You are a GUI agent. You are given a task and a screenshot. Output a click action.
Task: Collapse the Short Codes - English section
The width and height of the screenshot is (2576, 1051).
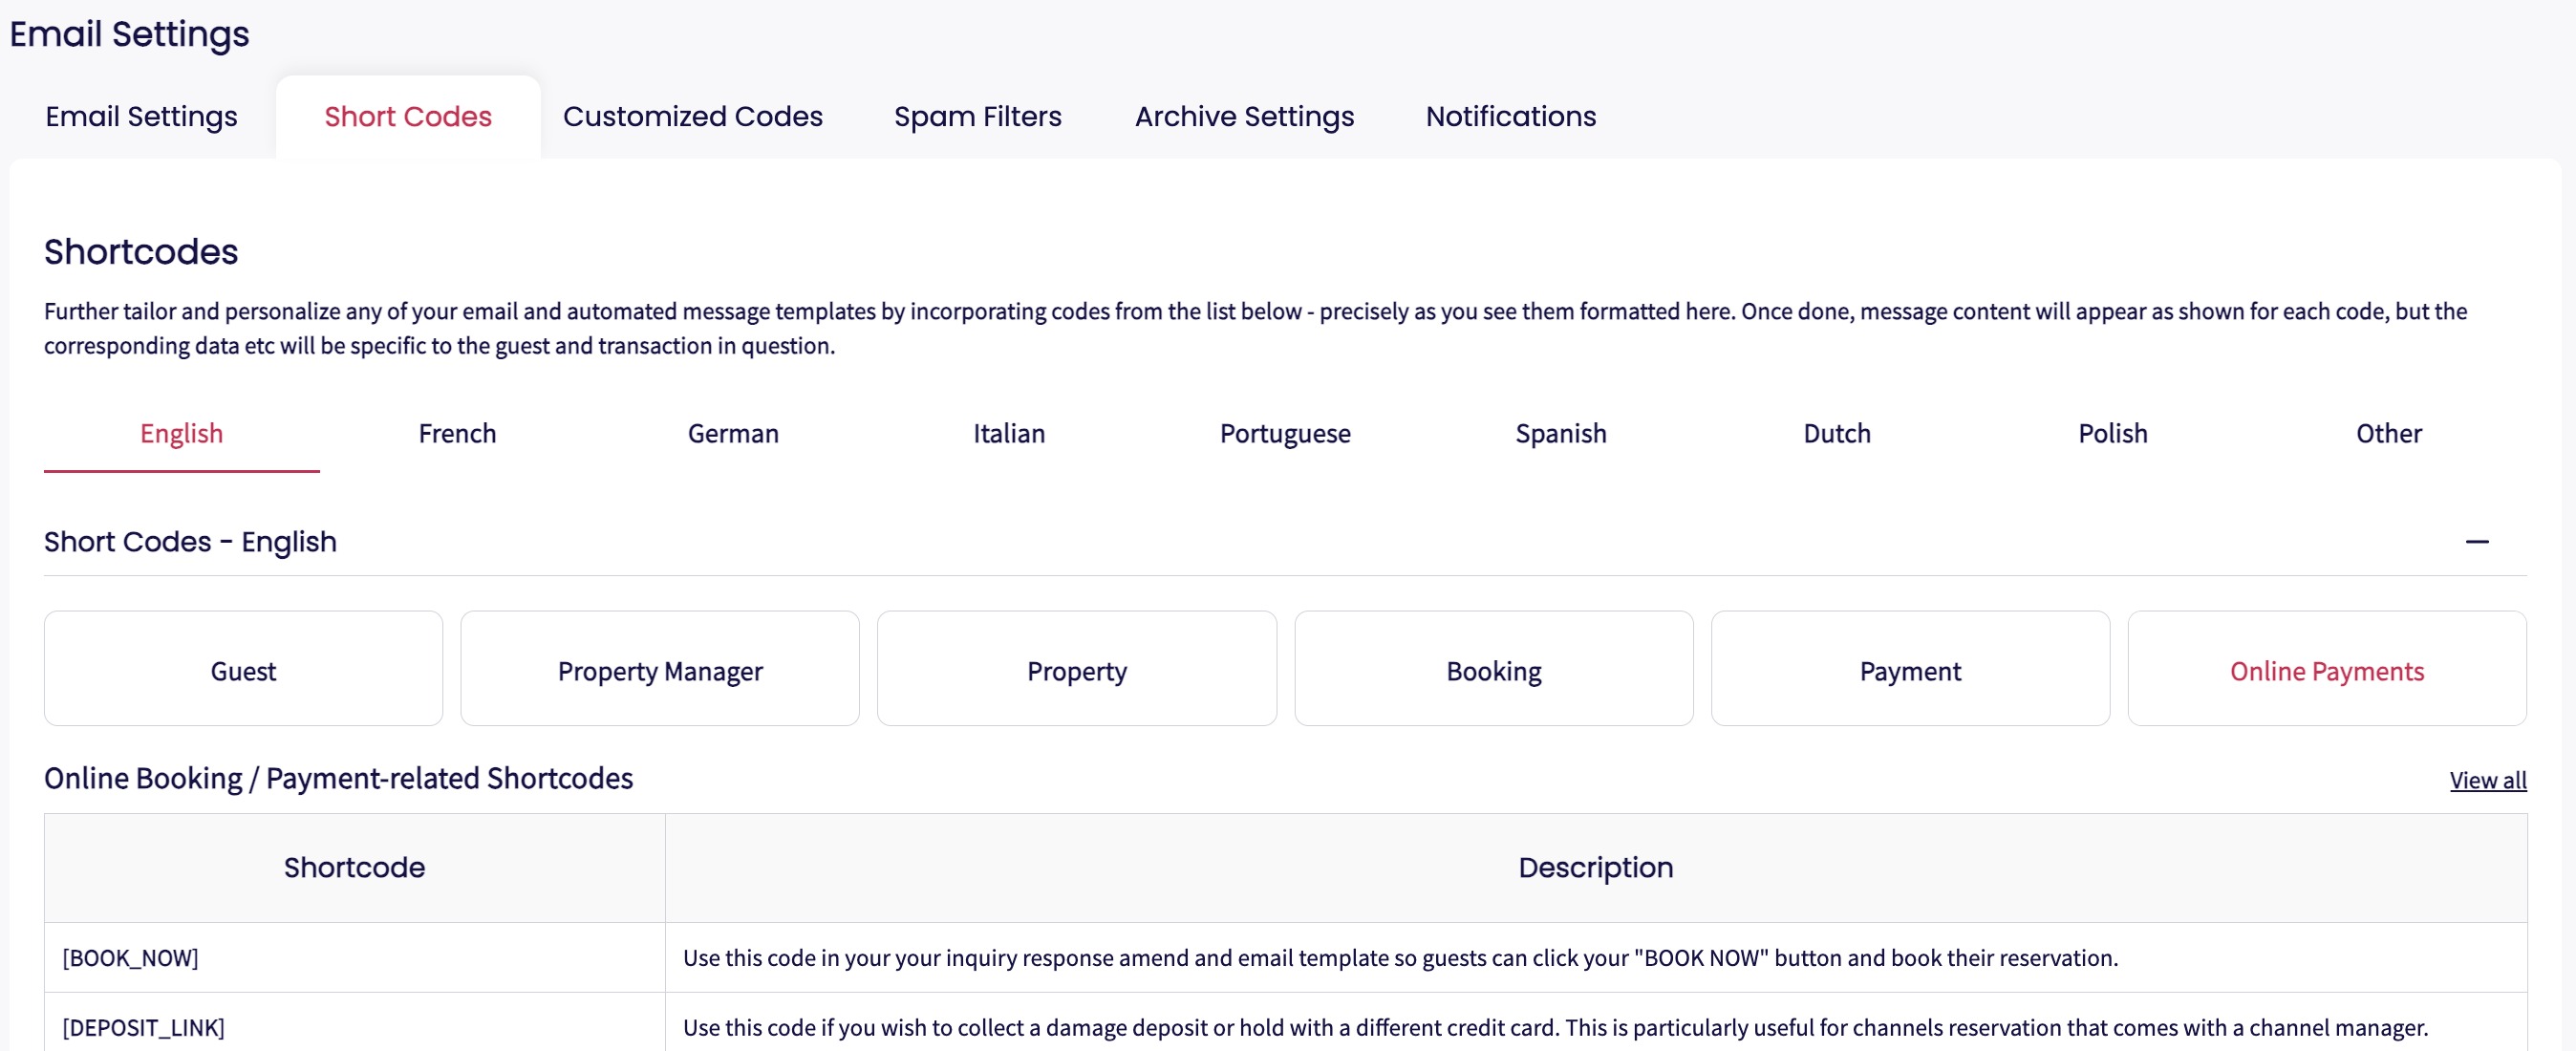[2476, 542]
